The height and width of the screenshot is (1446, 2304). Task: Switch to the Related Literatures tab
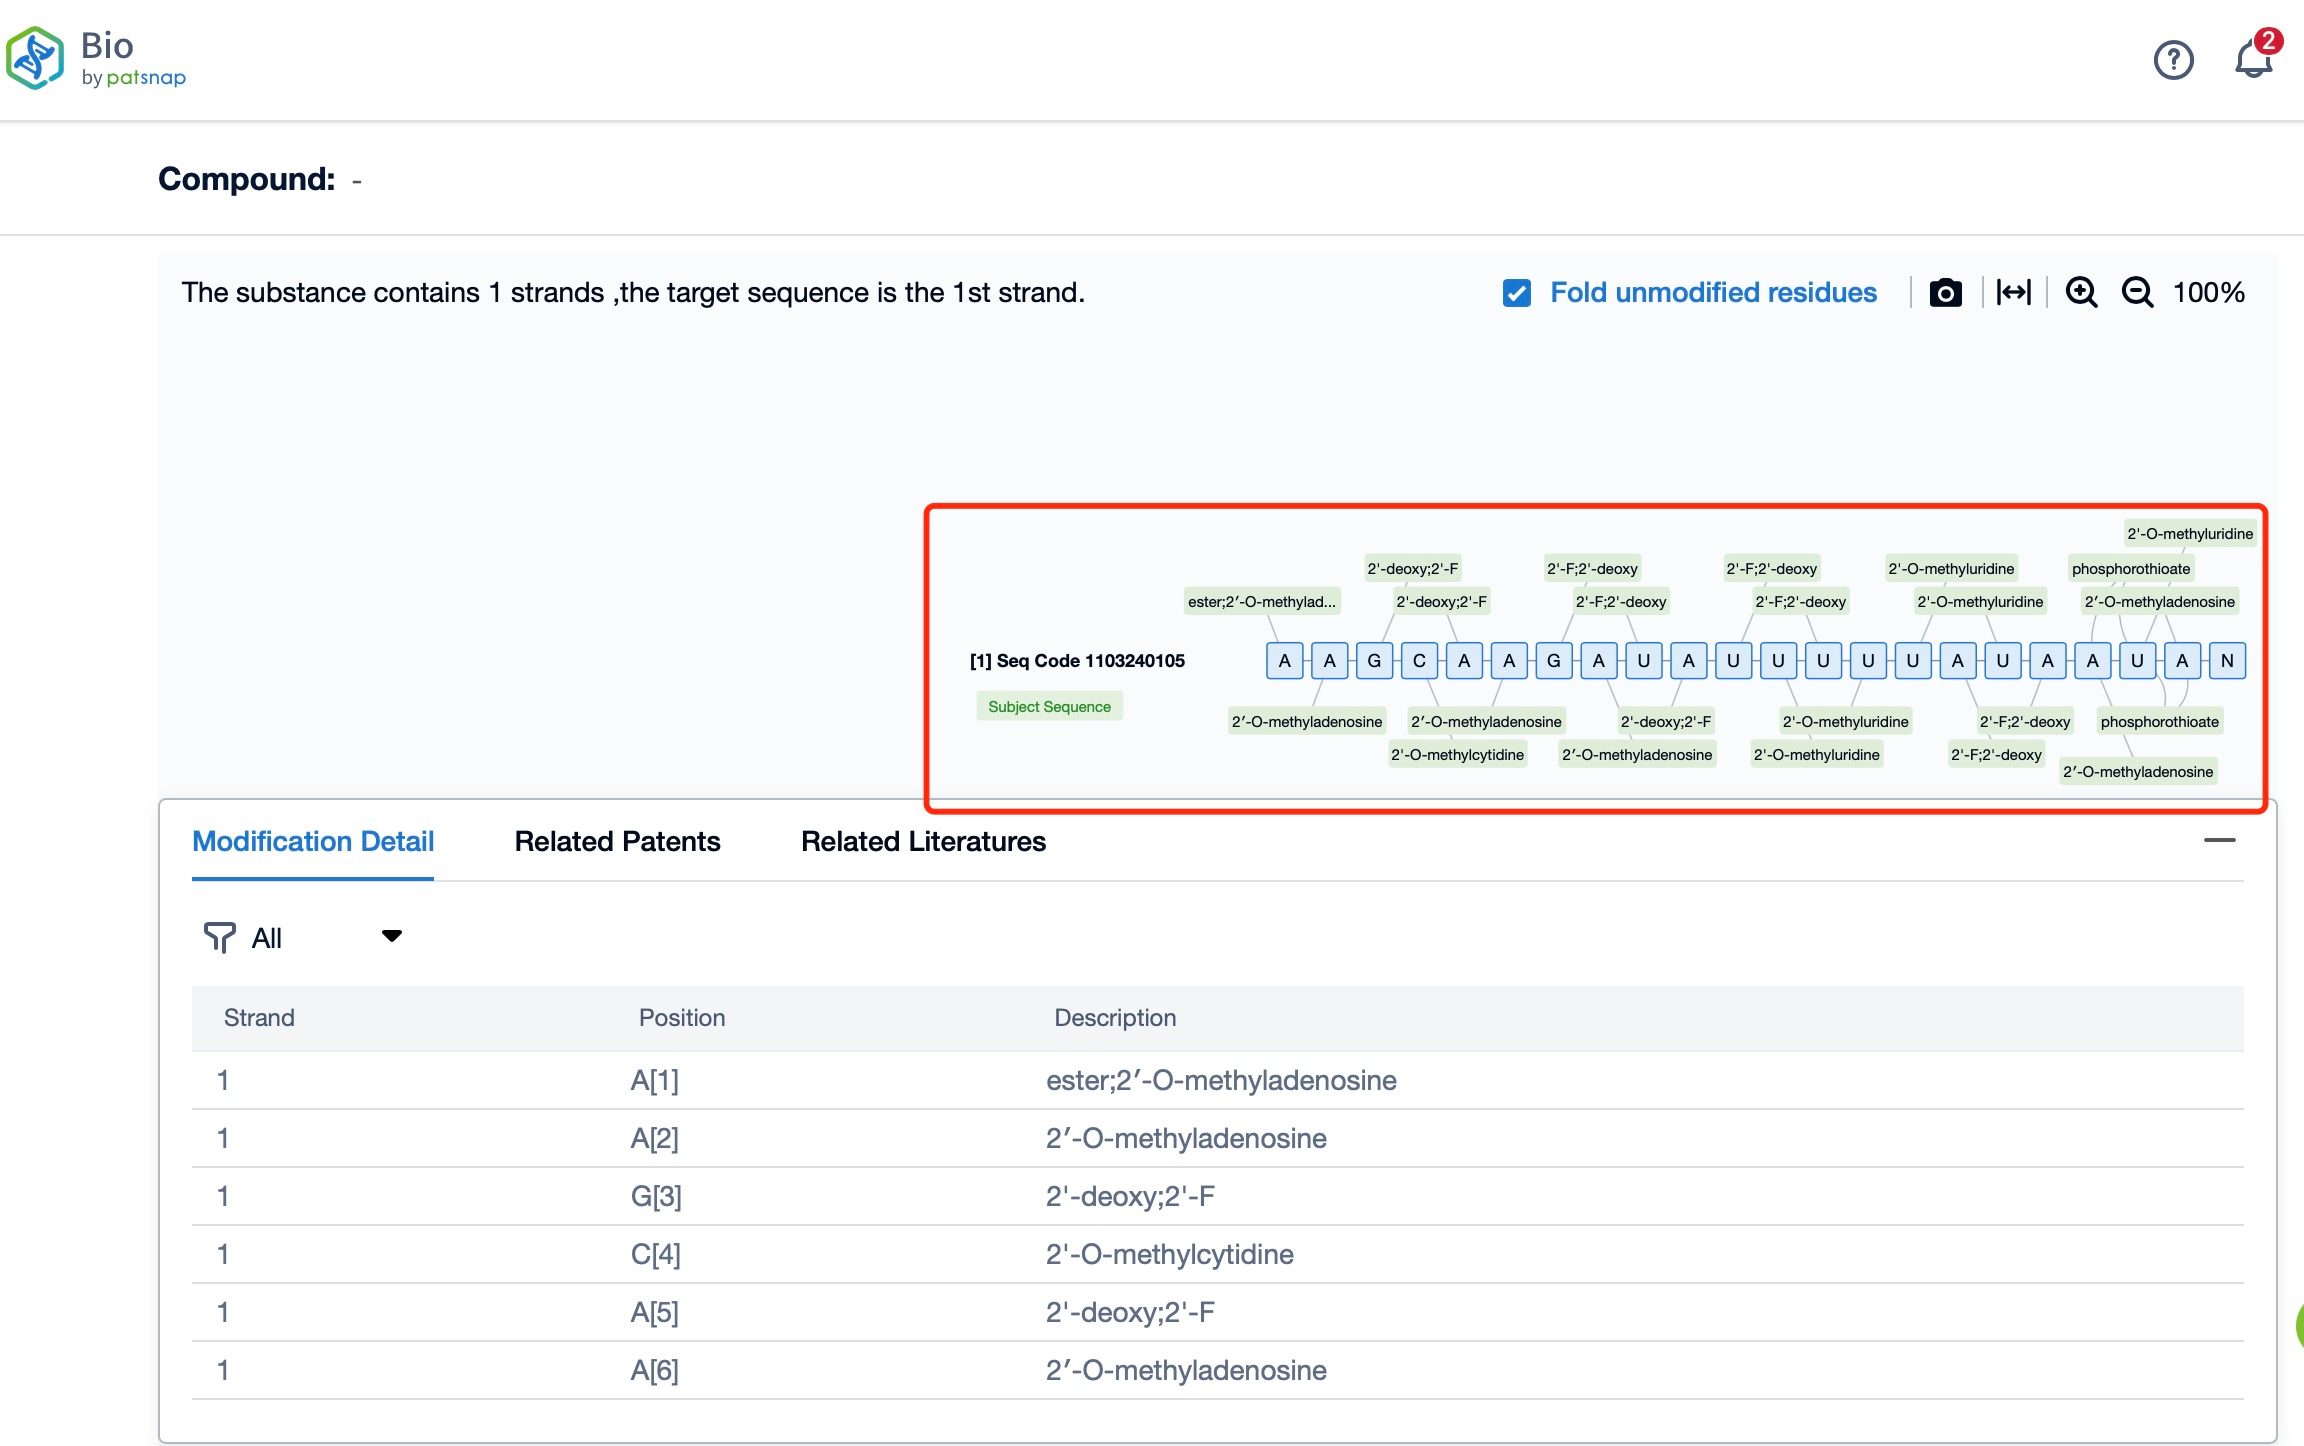coord(921,841)
